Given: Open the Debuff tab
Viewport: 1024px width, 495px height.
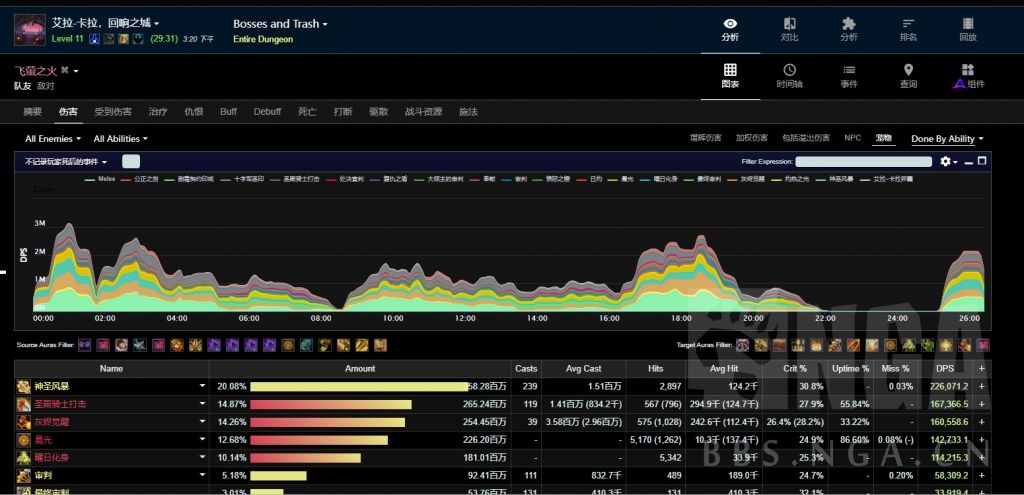Looking at the screenshot, I should click(267, 112).
